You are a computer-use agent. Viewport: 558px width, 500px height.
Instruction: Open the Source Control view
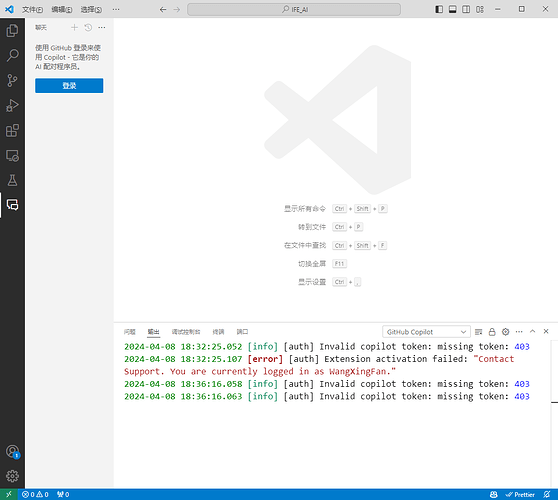coord(12,80)
